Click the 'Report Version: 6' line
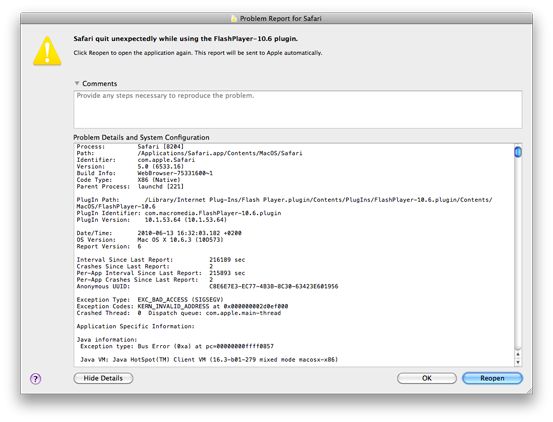 click(109, 247)
